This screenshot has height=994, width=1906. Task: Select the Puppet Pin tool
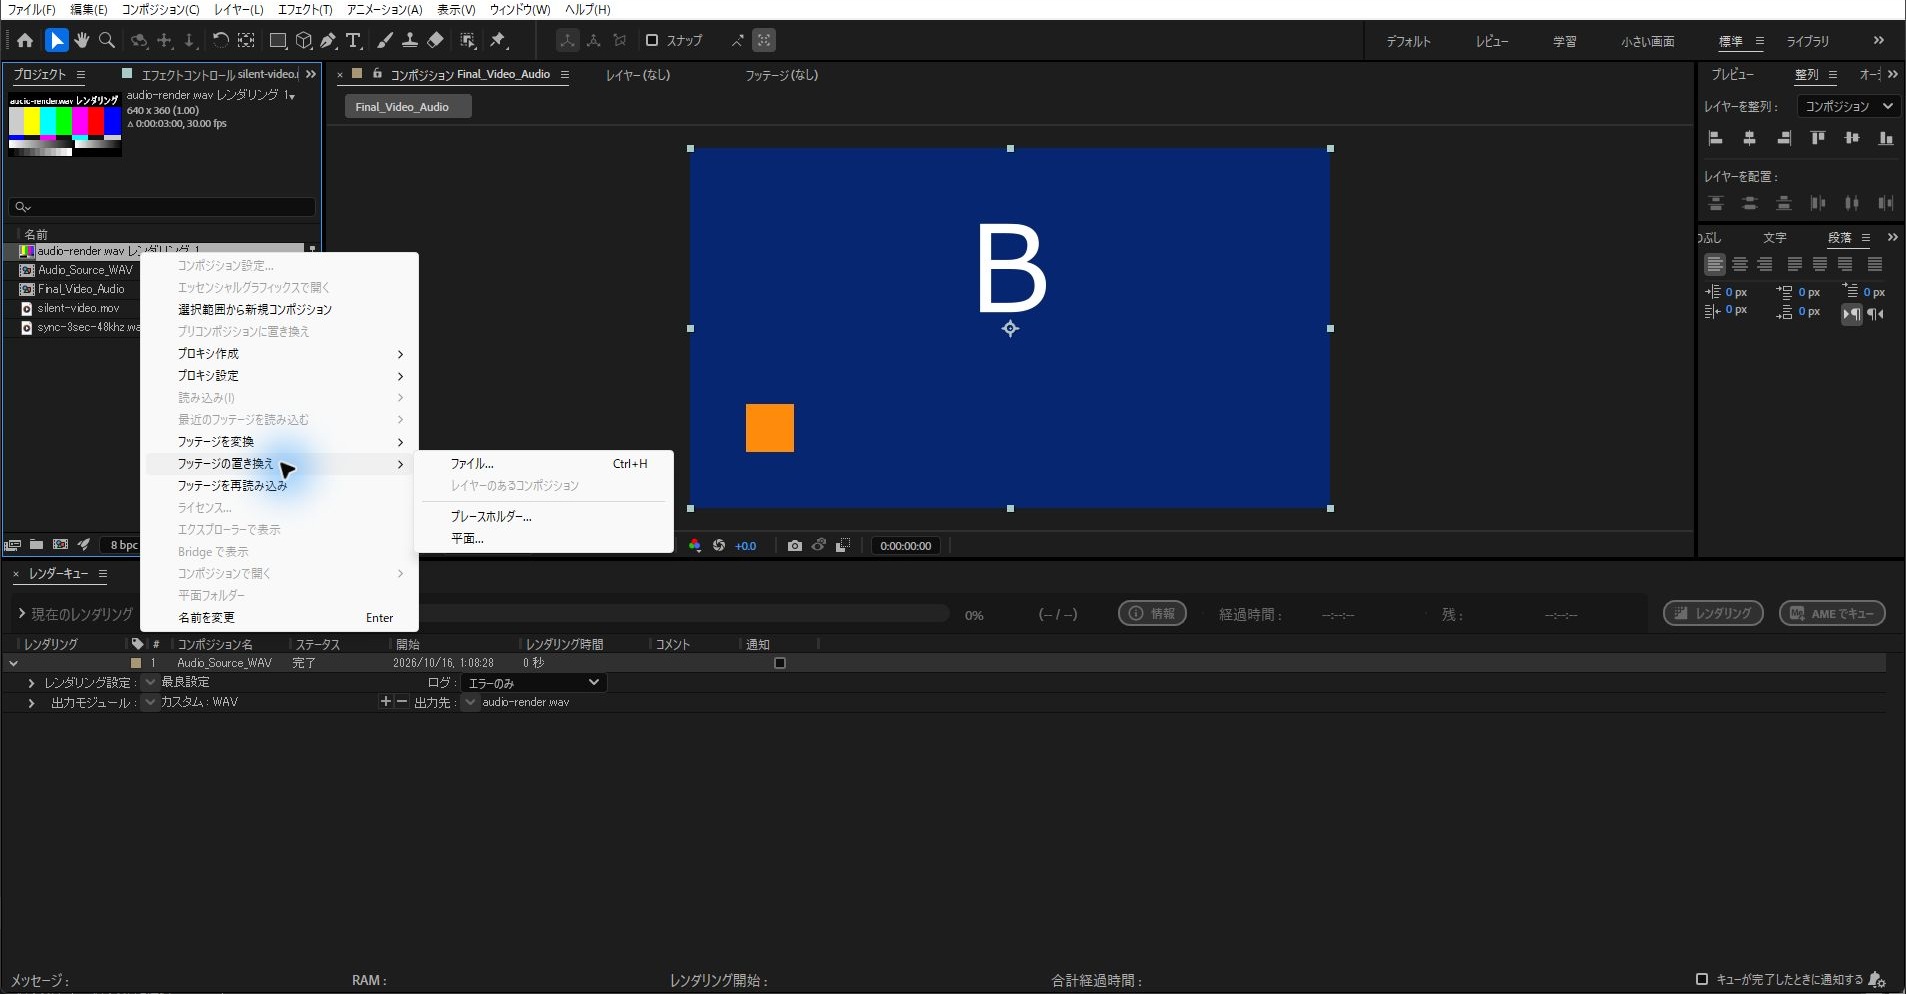tap(498, 40)
